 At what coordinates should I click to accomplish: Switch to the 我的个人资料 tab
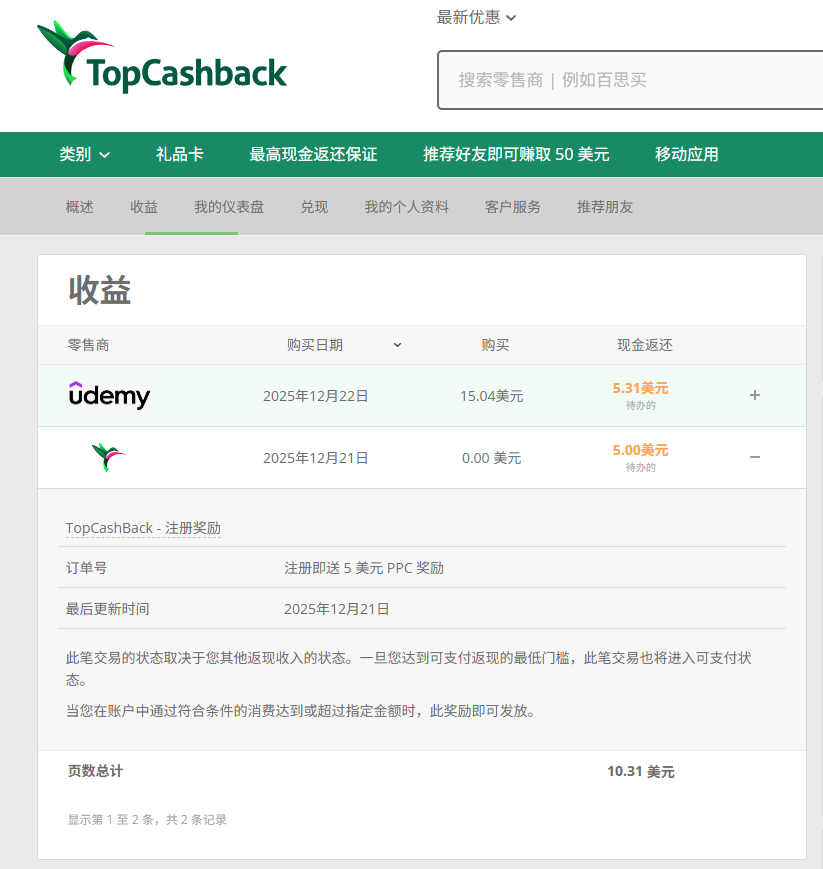(x=407, y=207)
